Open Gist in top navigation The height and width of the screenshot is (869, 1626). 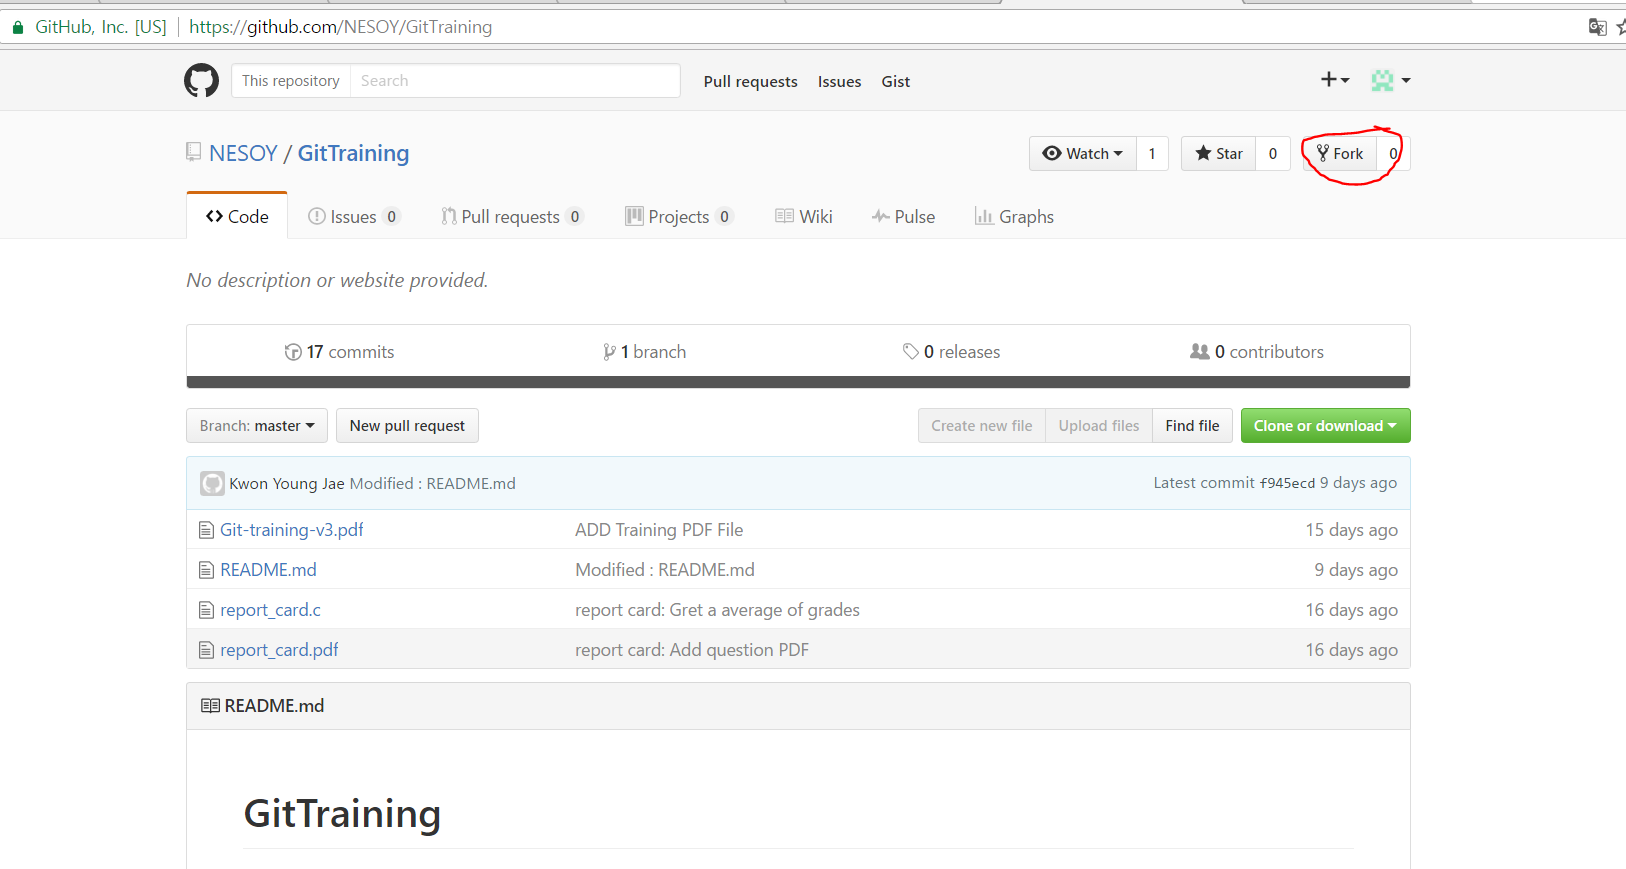(896, 81)
